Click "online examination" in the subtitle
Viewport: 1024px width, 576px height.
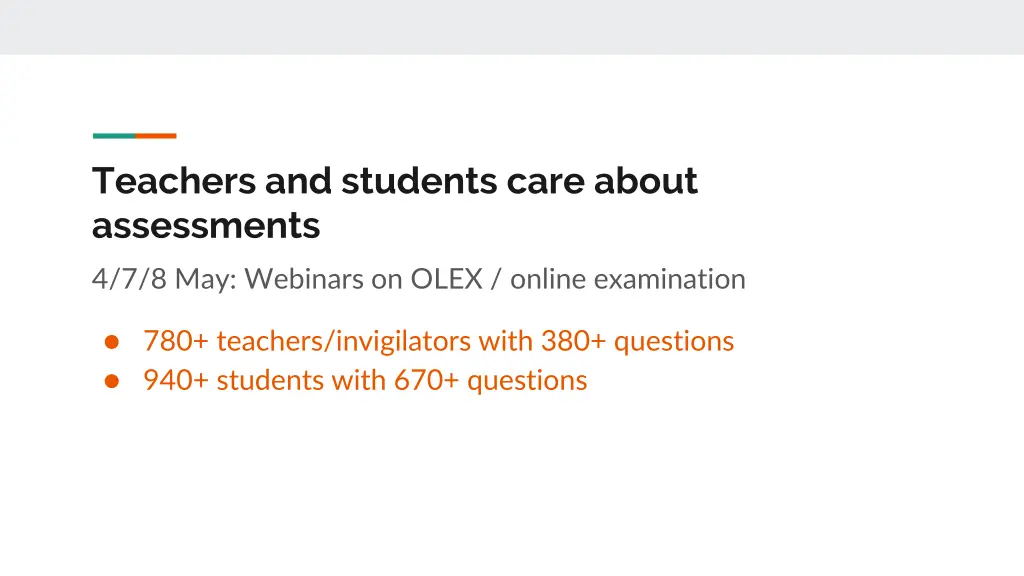(x=628, y=279)
